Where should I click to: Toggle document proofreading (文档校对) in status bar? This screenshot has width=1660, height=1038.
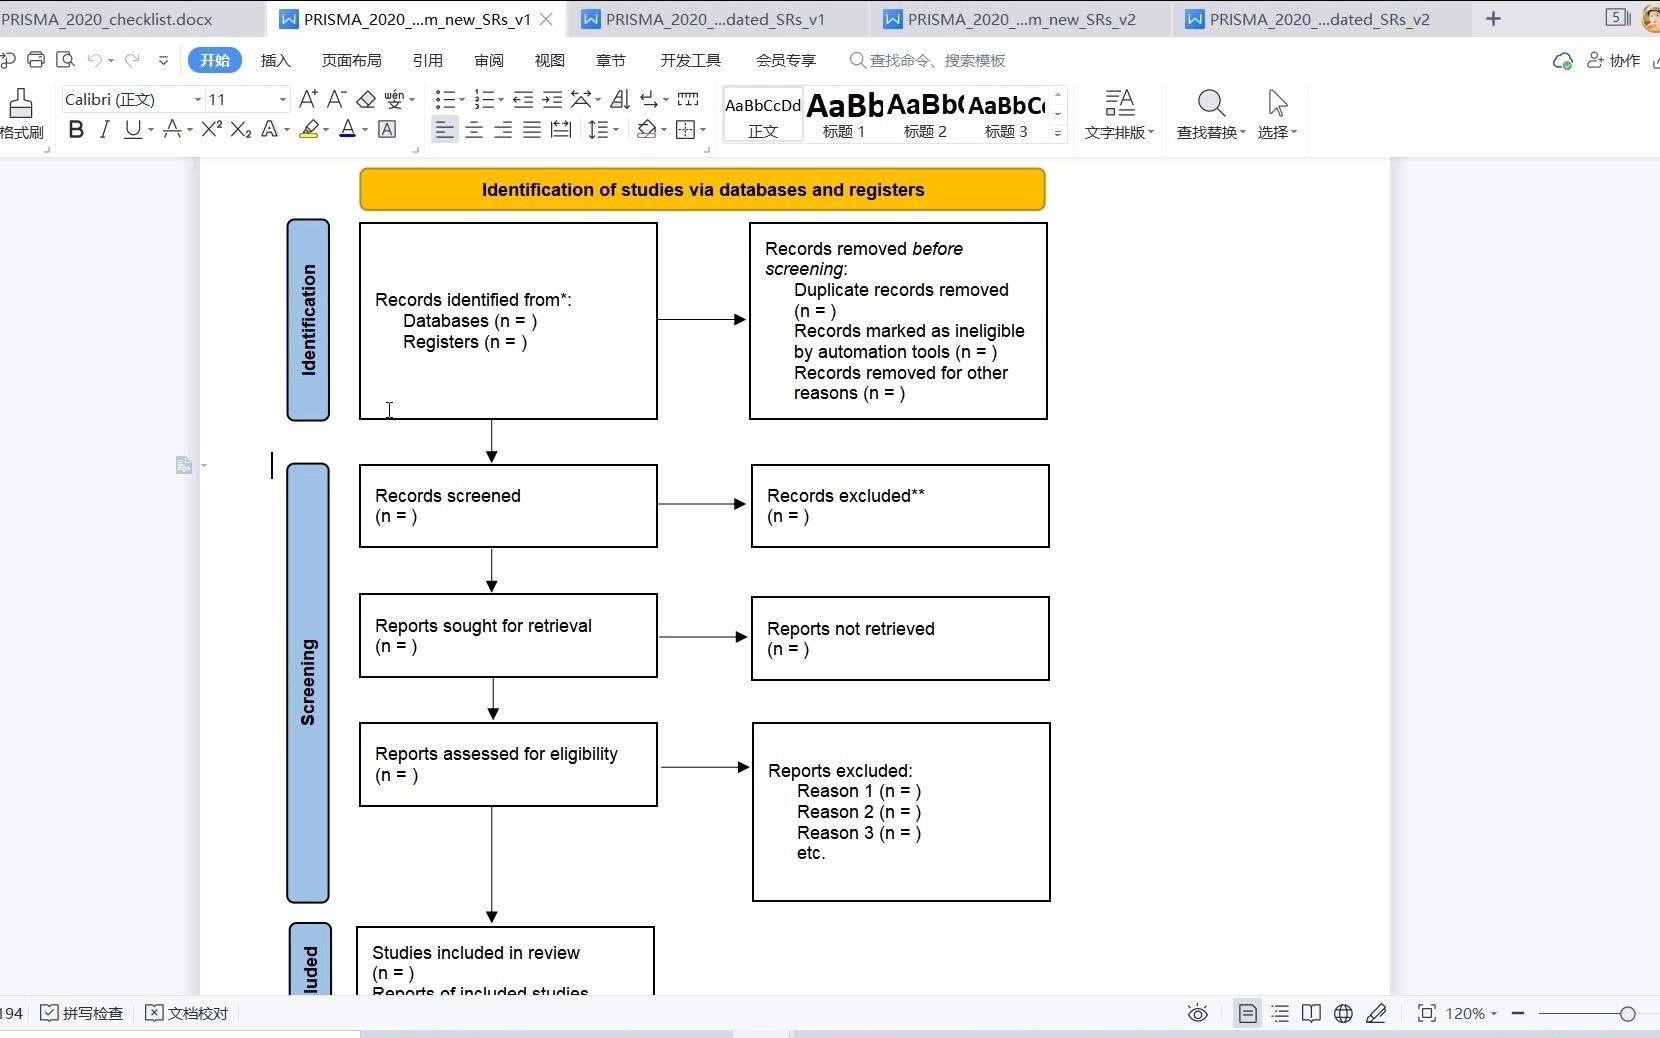point(187,1014)
